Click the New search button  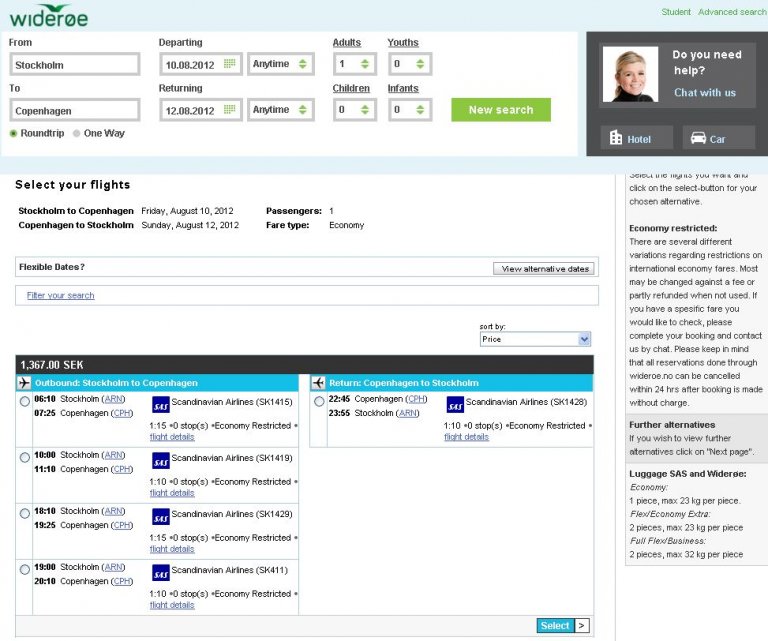pos(501,110)
